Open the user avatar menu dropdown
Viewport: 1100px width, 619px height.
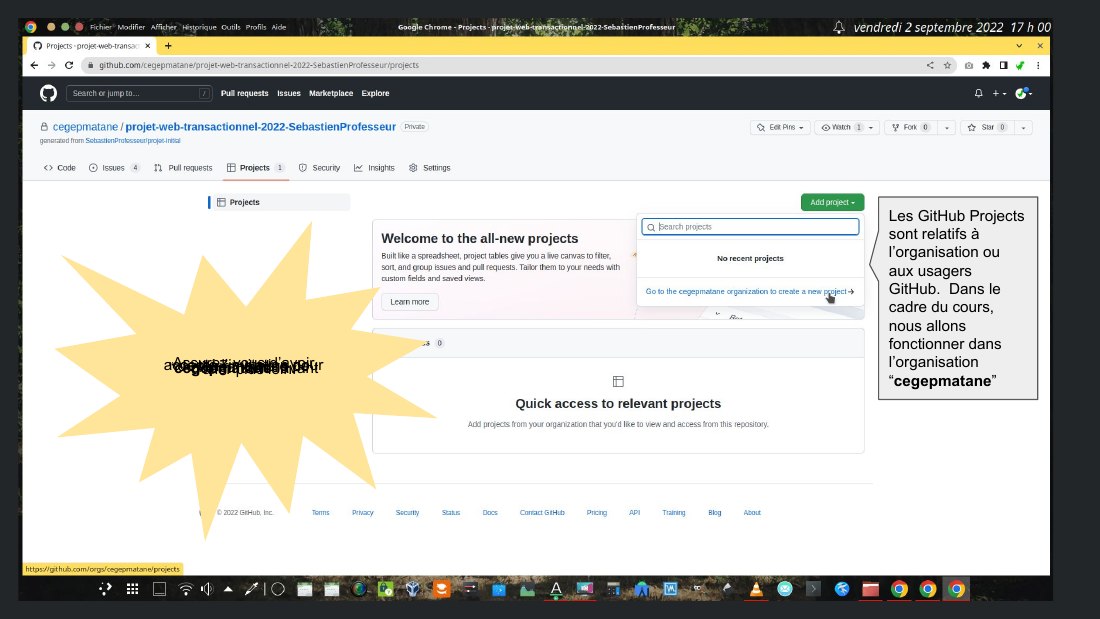click(x=1024, y=93)
